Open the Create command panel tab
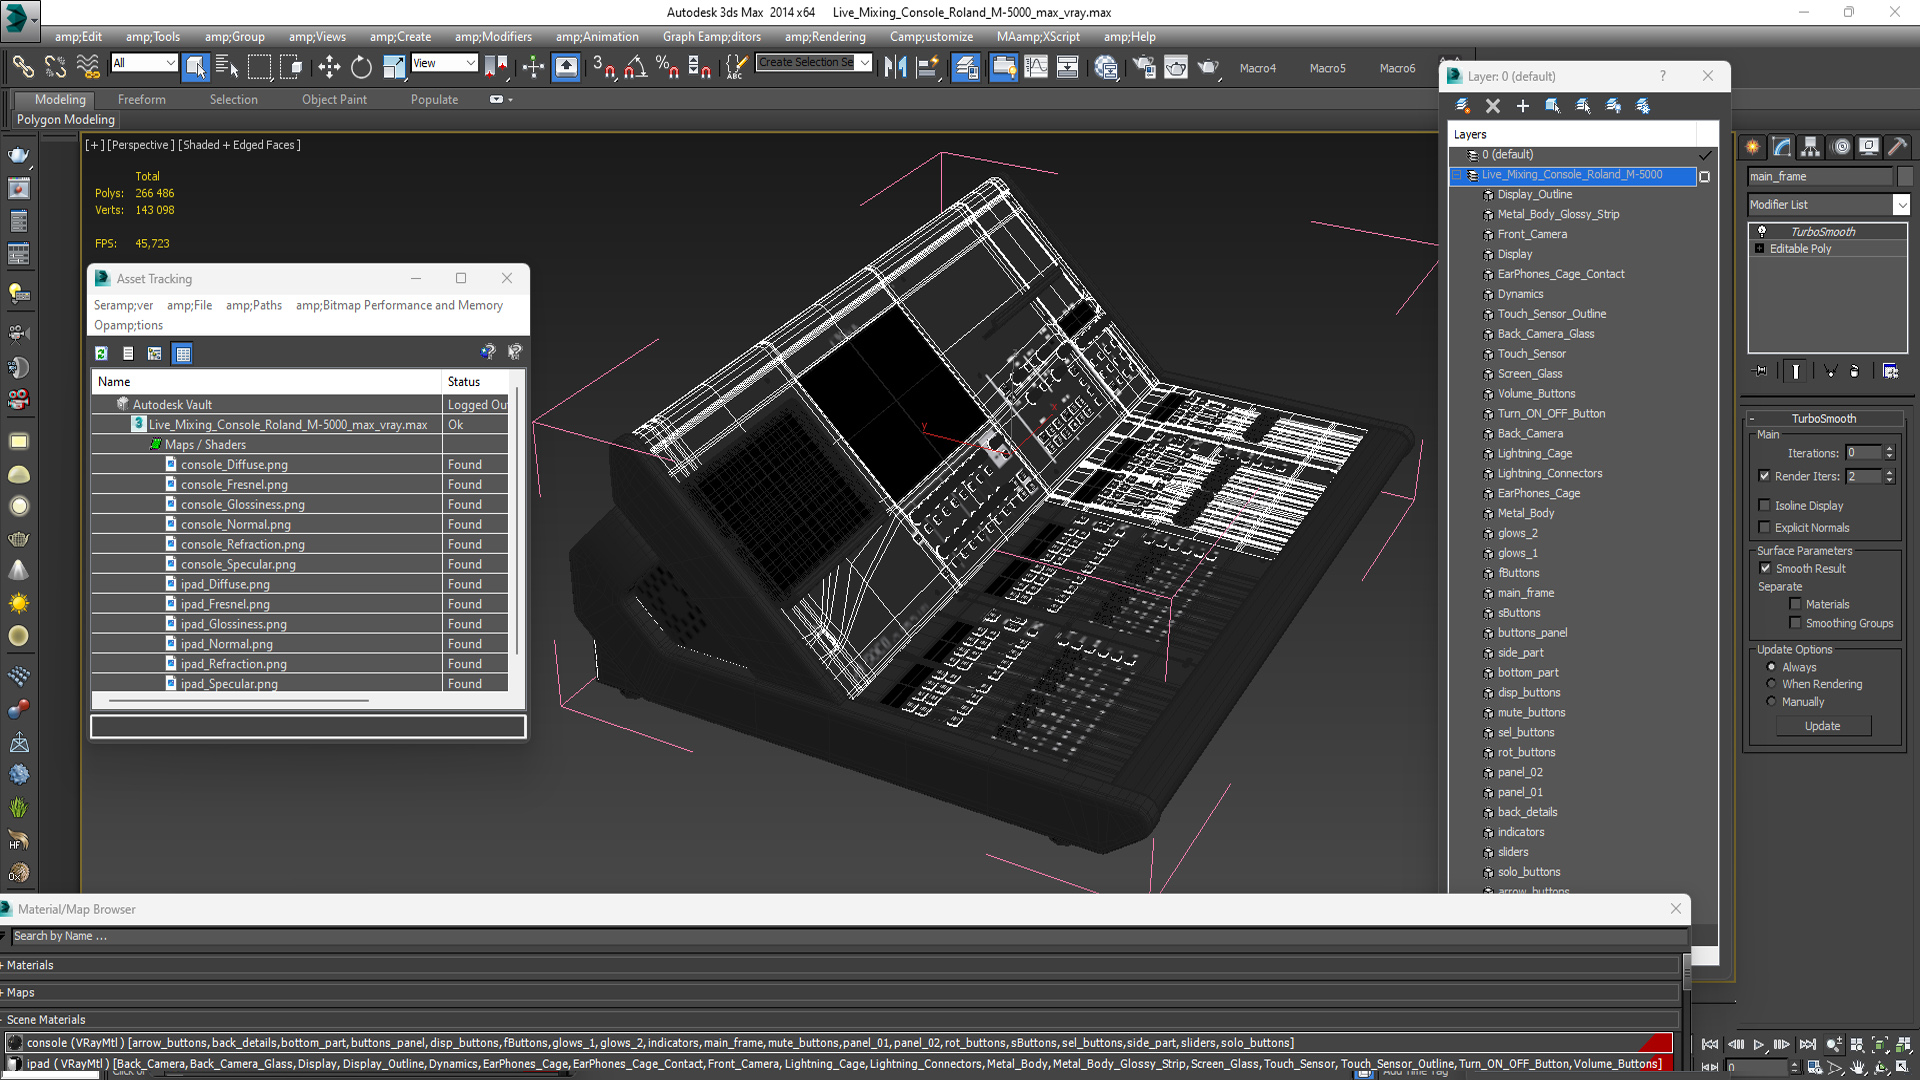This screenshot has height=1080, width=1920. 1753,147
